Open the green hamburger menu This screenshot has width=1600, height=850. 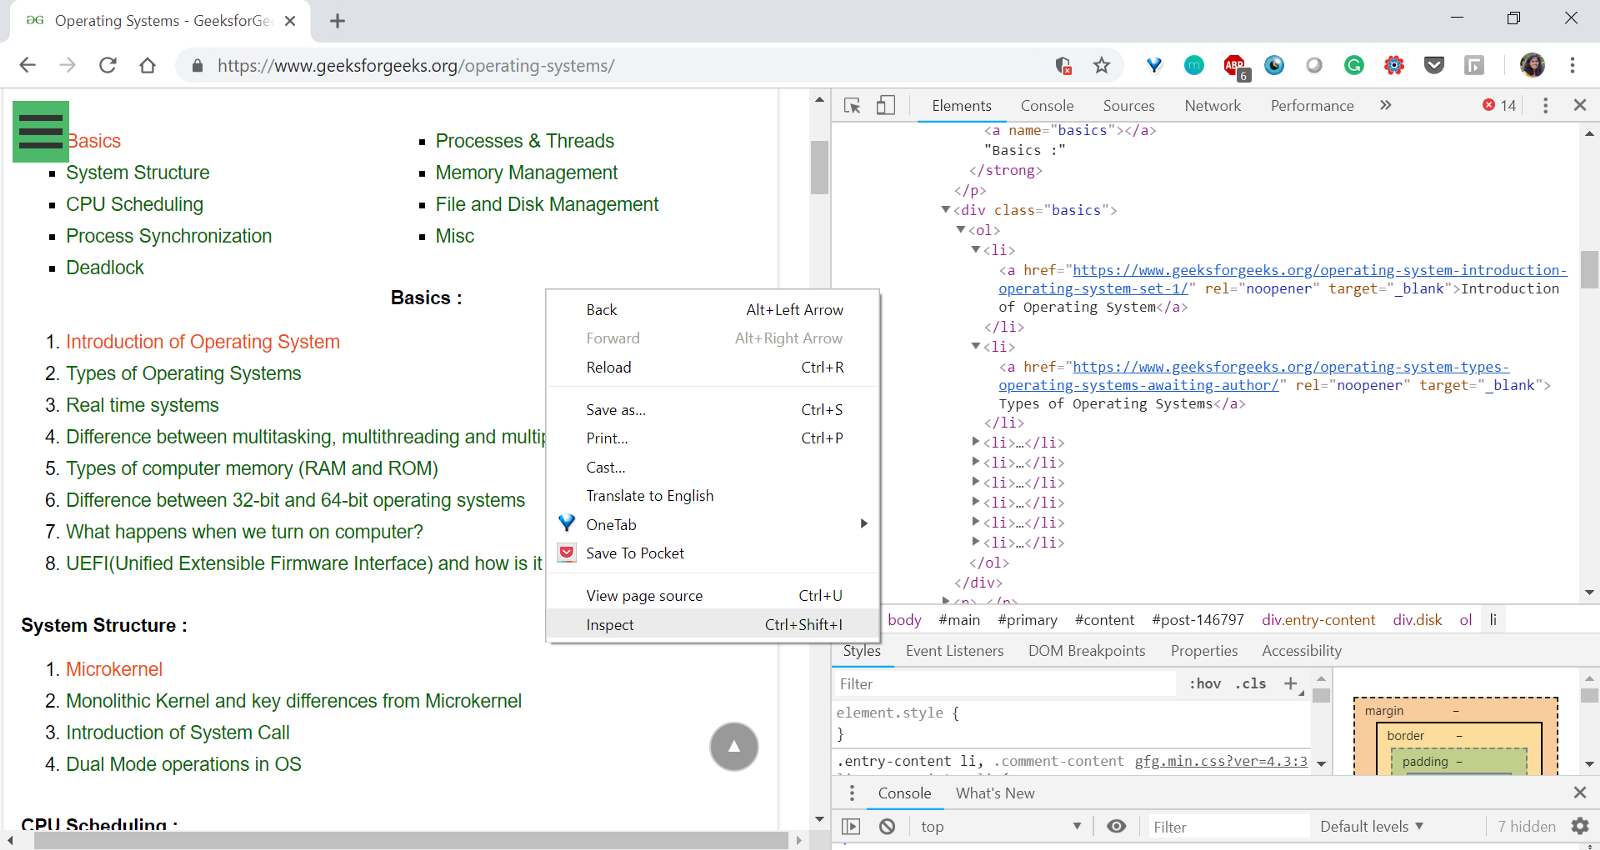(x=41, y=131)
